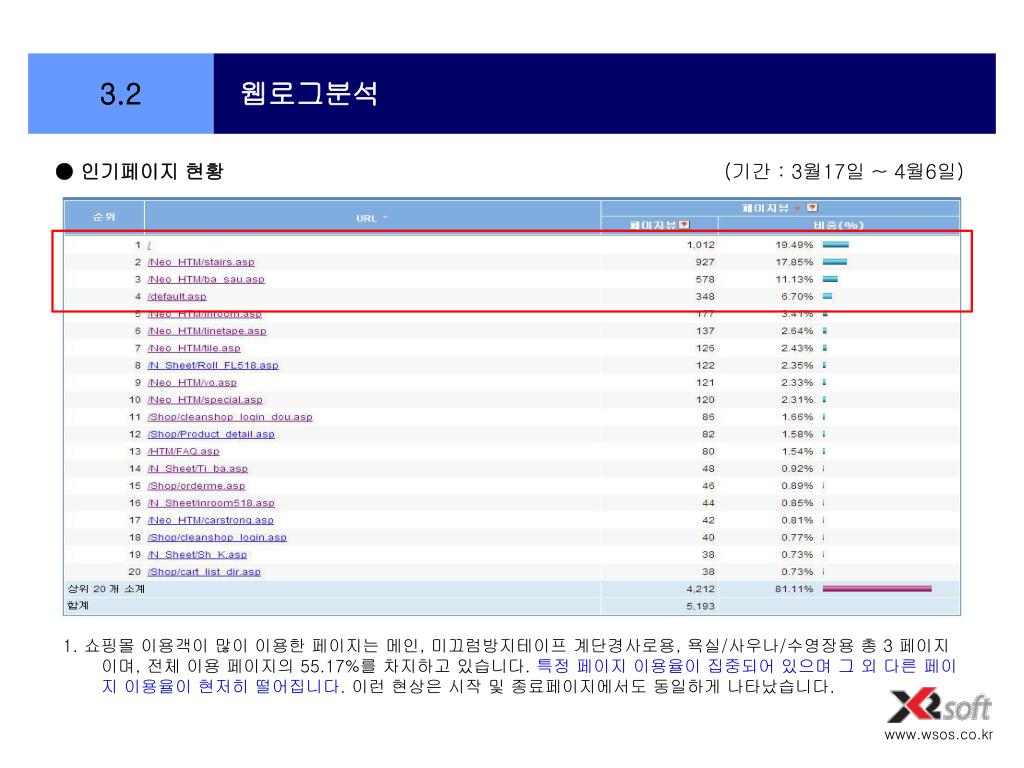
Task: Open the /N_Sheet/Ti_ba.asp link
Action: coord(198,468)
